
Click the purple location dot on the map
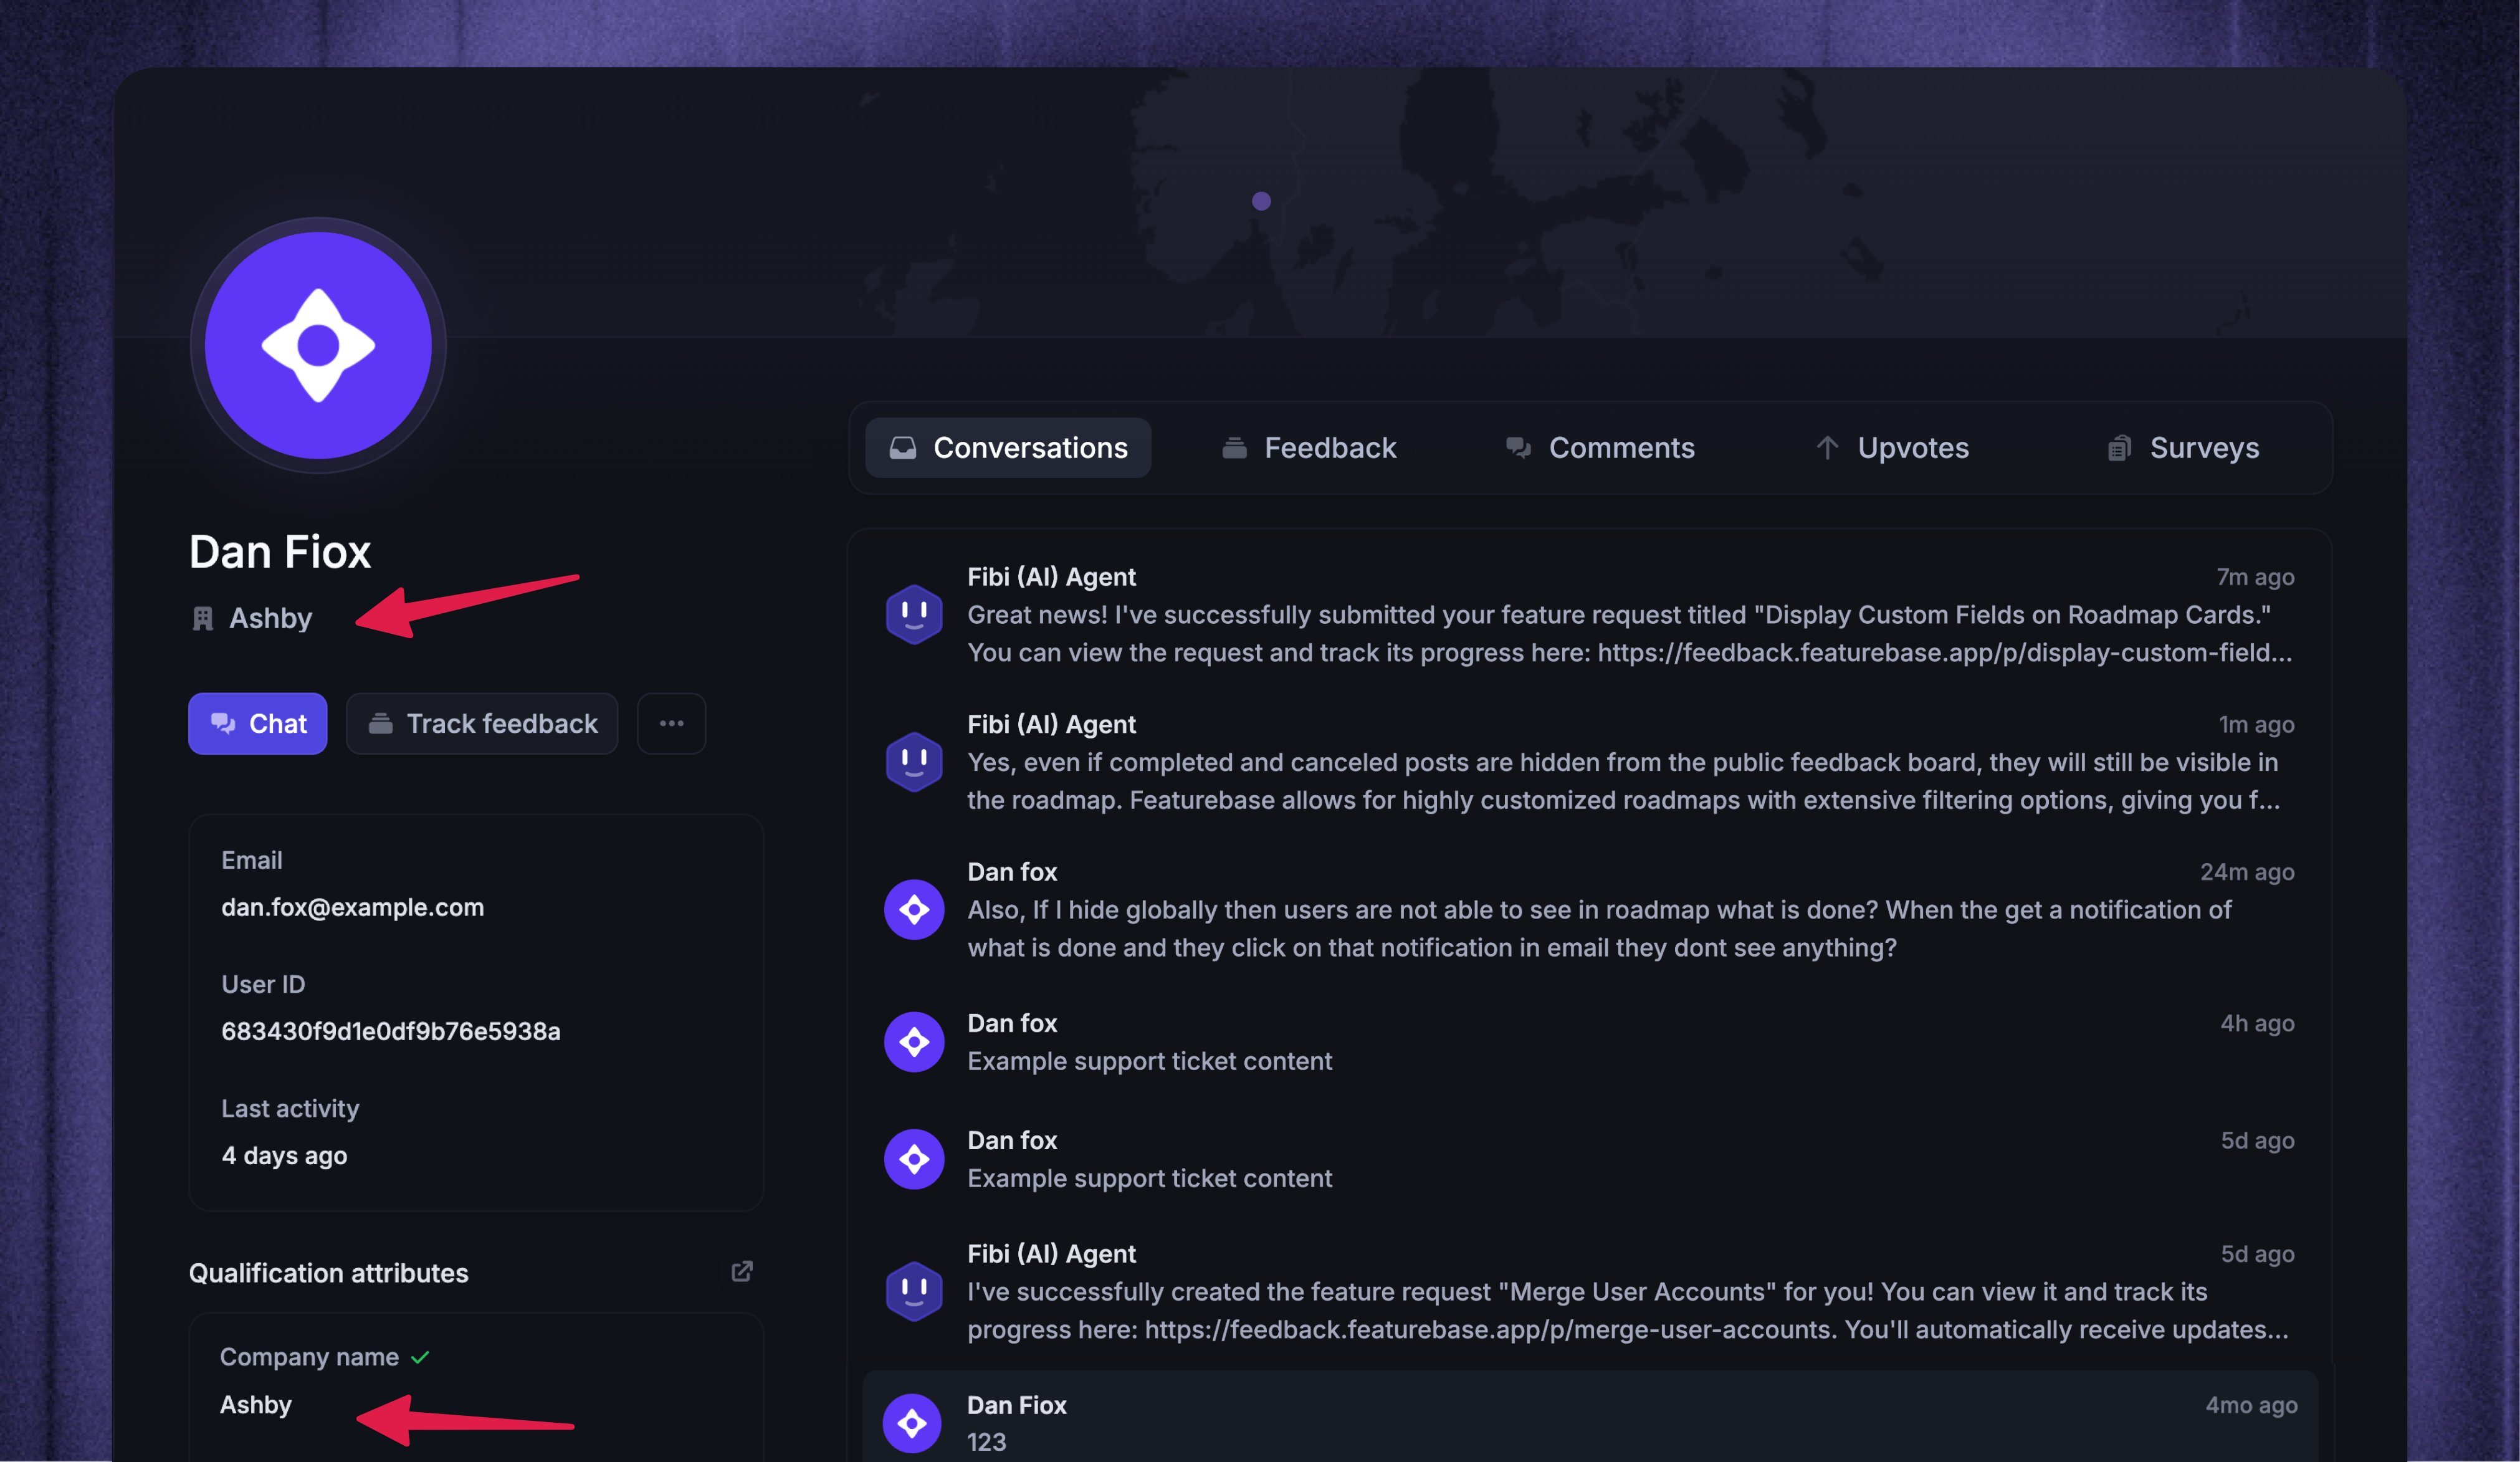pyautogui.click(x=1261, y=201)
